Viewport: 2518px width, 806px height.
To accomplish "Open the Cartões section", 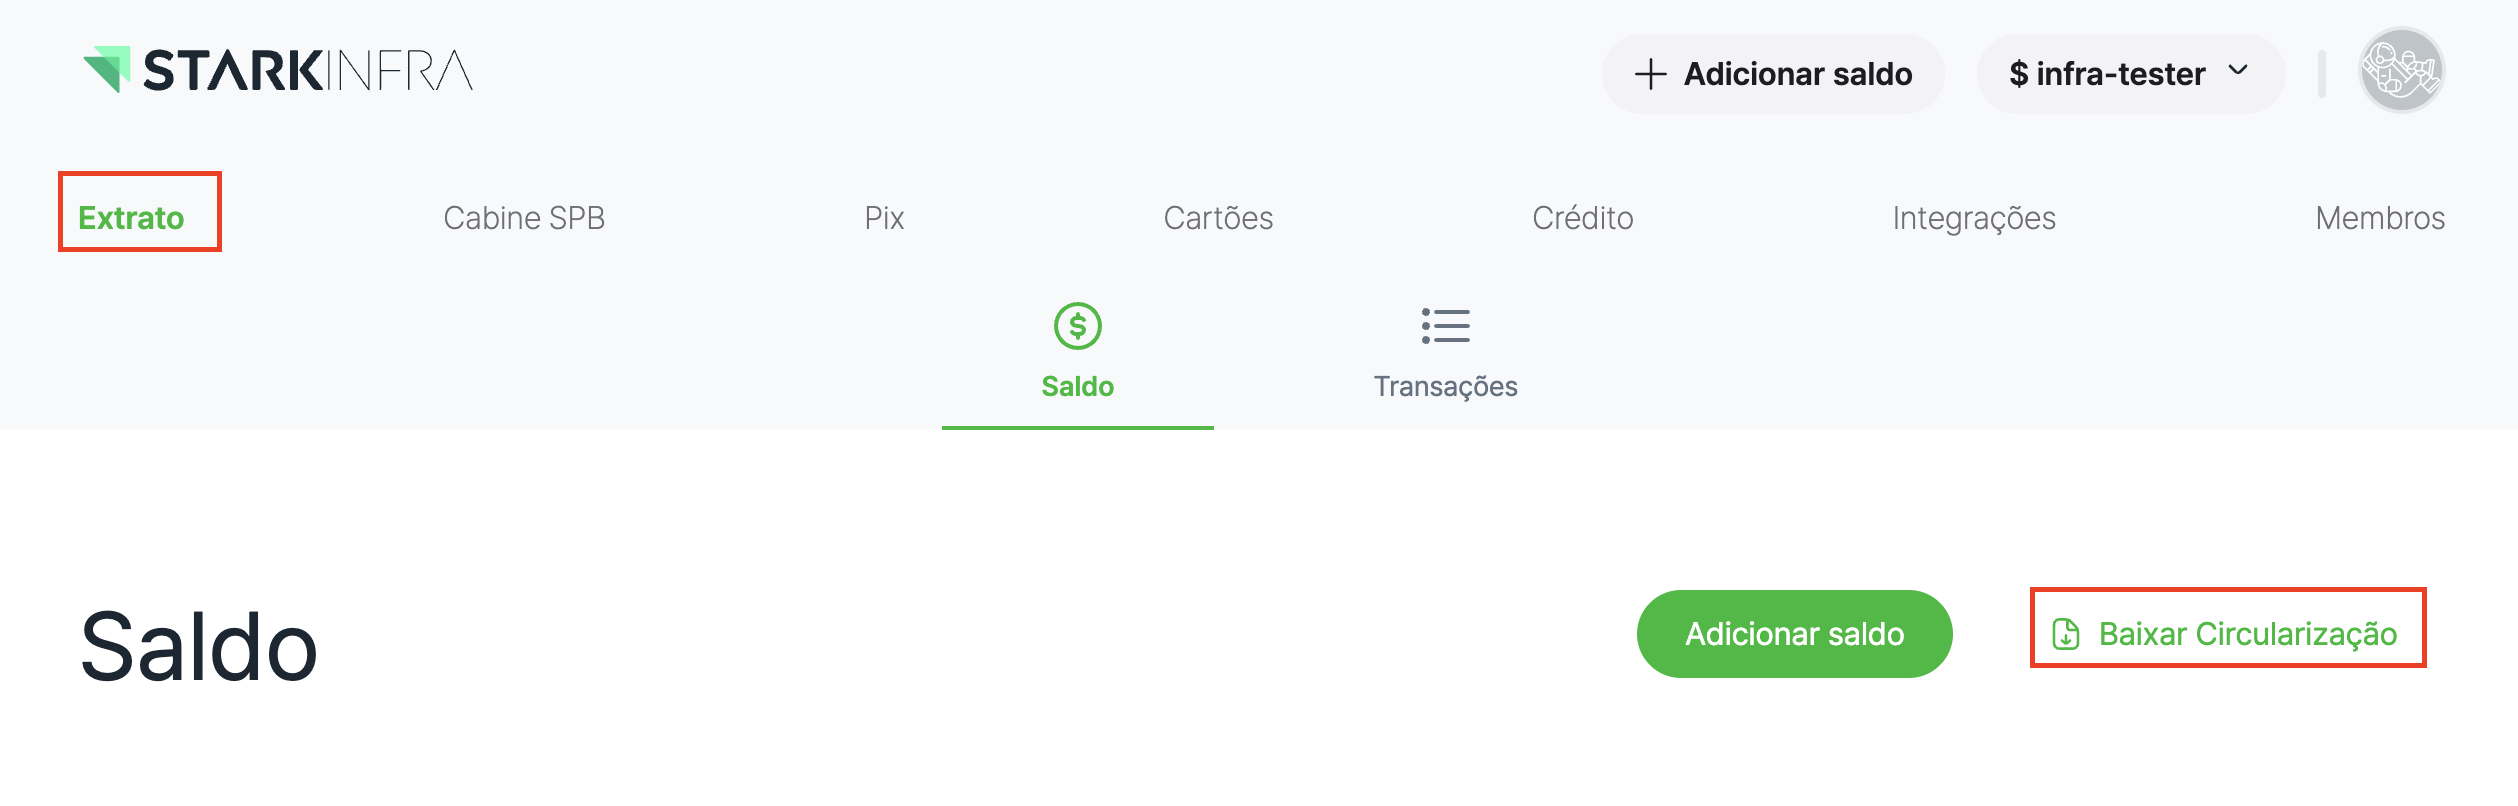I will tap(1218, 218).
